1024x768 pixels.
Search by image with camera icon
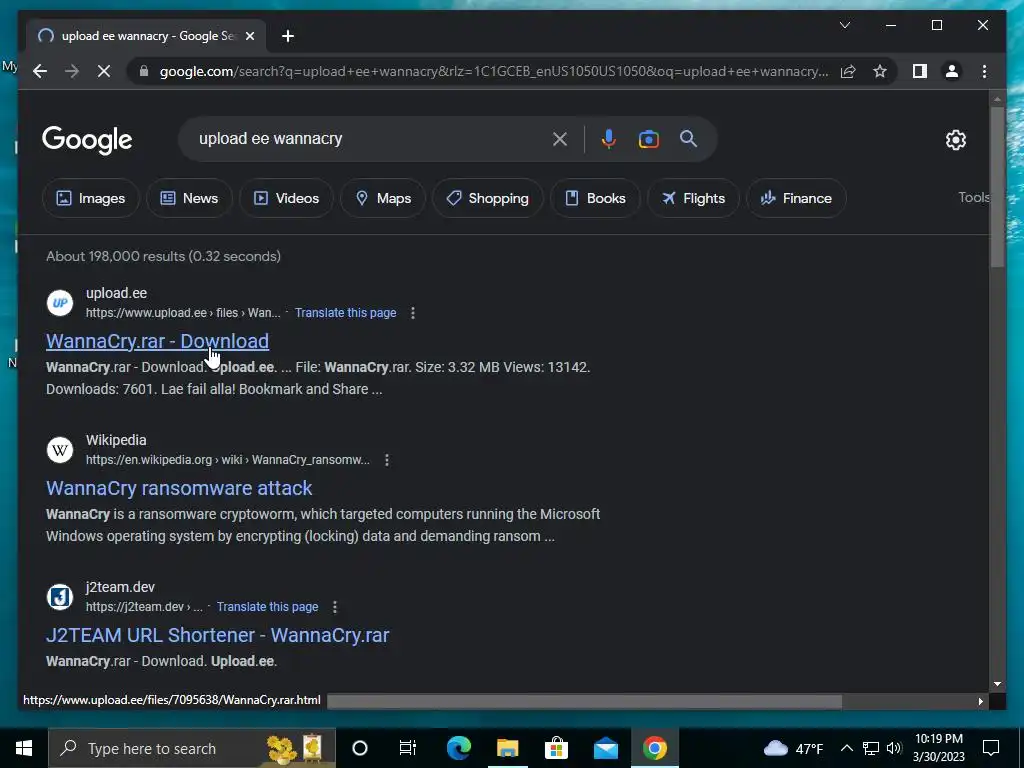click(x=648, y=139)
